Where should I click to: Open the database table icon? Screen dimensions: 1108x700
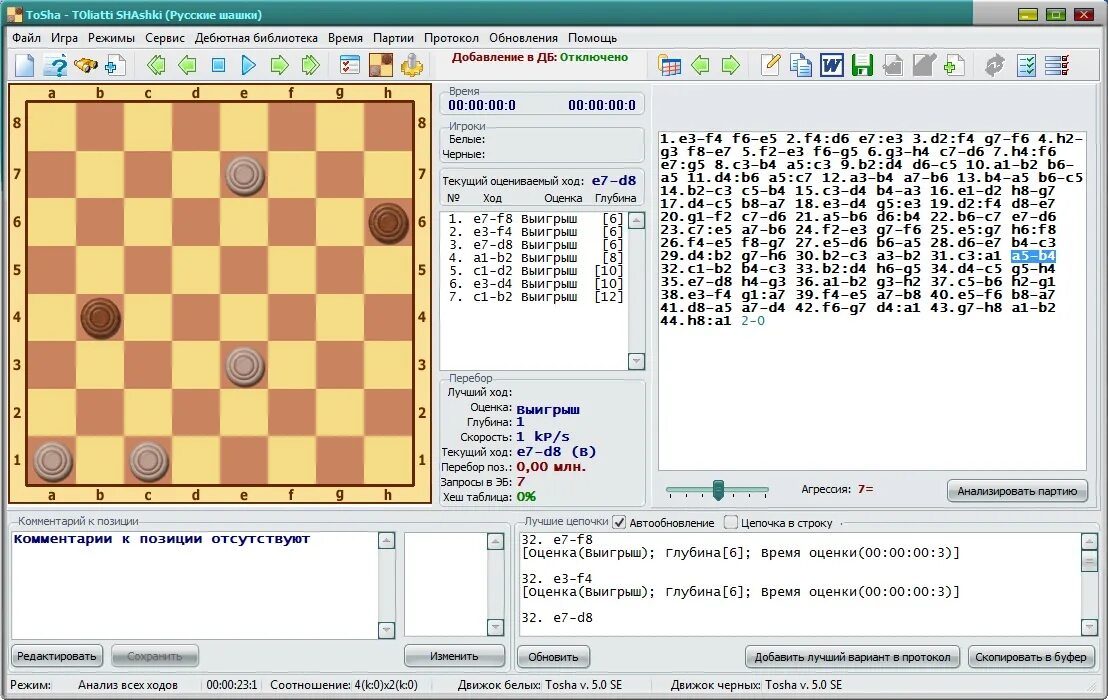669,66
